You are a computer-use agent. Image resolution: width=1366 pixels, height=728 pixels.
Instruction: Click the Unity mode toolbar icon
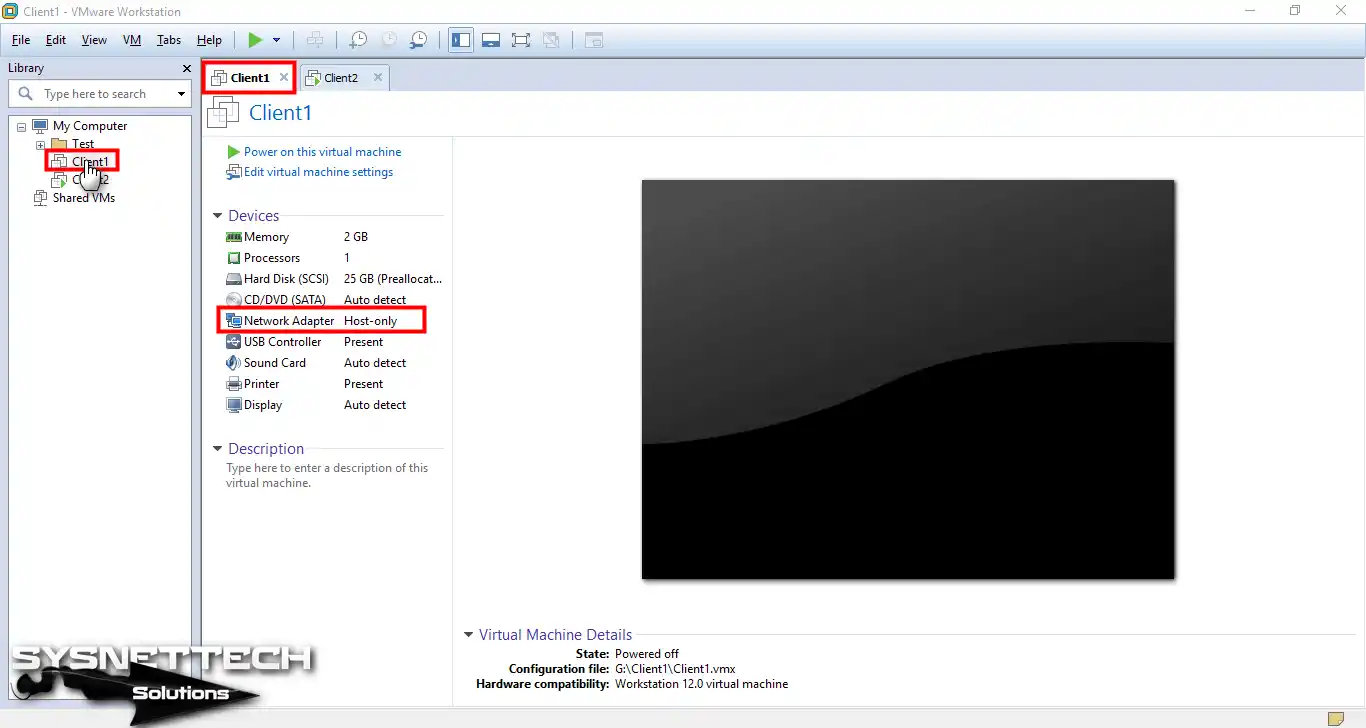[551, 40]
